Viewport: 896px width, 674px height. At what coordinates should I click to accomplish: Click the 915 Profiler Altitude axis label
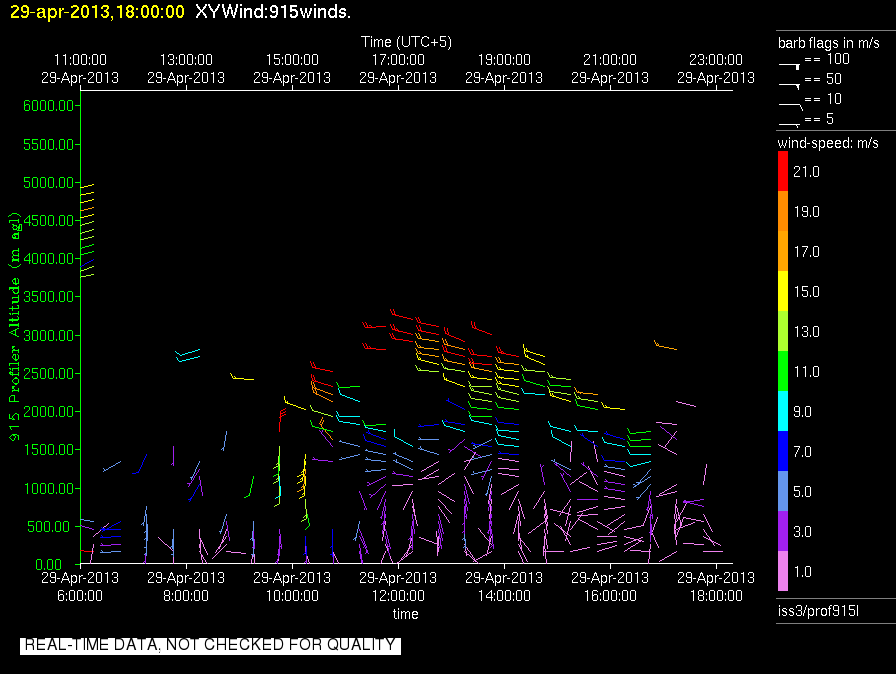coord(14,326)
